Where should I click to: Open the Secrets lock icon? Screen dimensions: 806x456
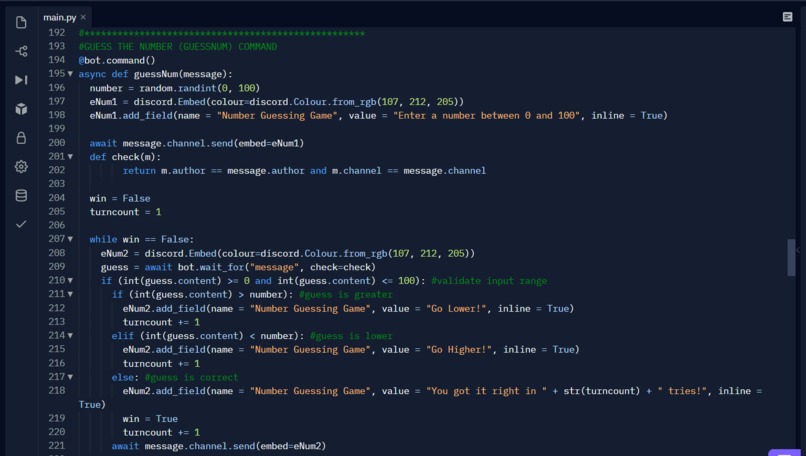click(21, 138)
